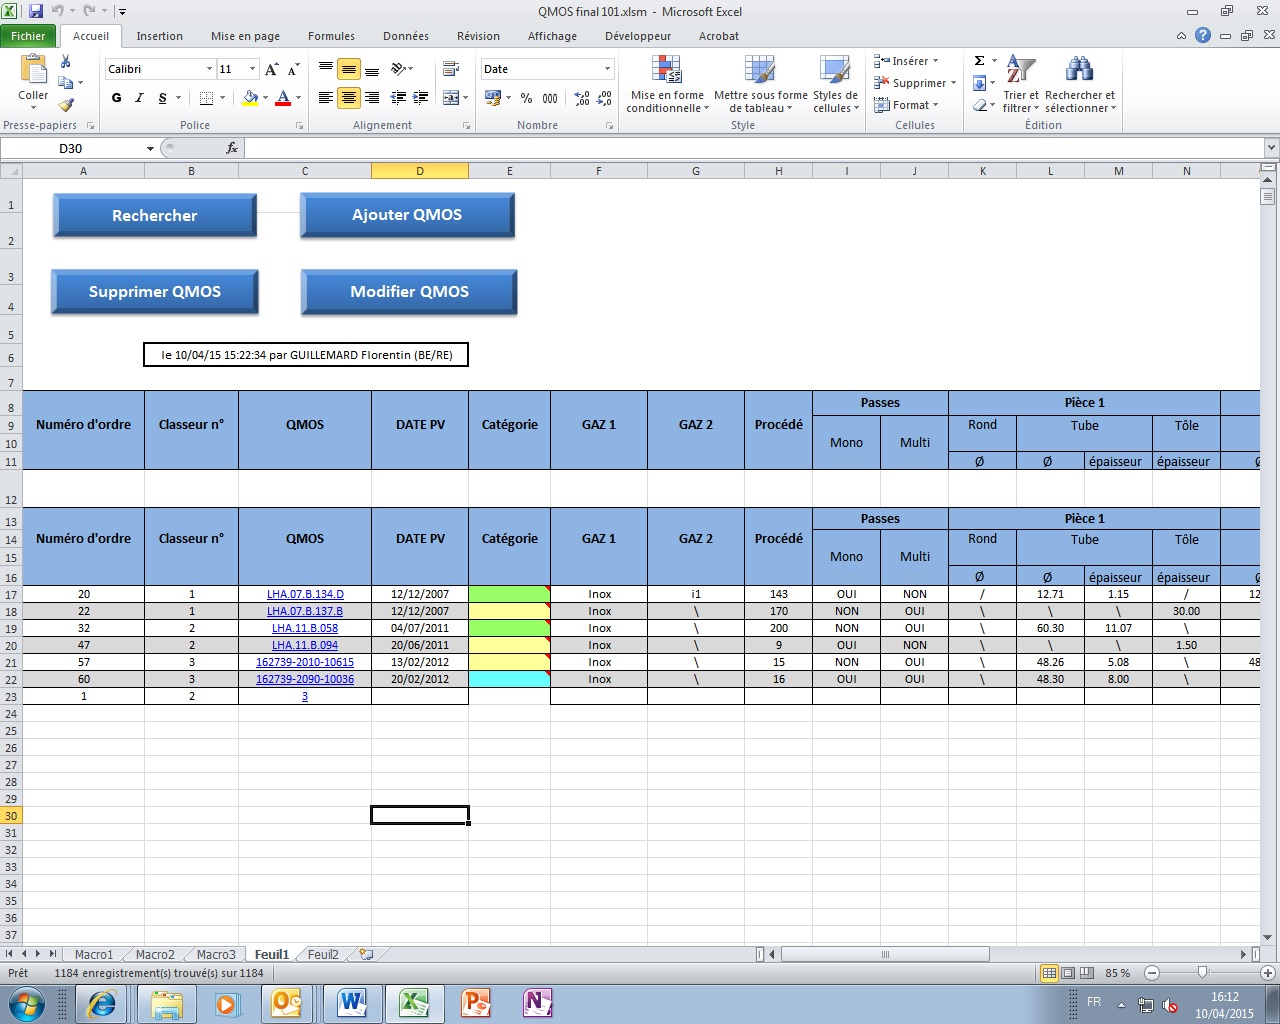Click the Ajouter QMOS button

(407, 215)
